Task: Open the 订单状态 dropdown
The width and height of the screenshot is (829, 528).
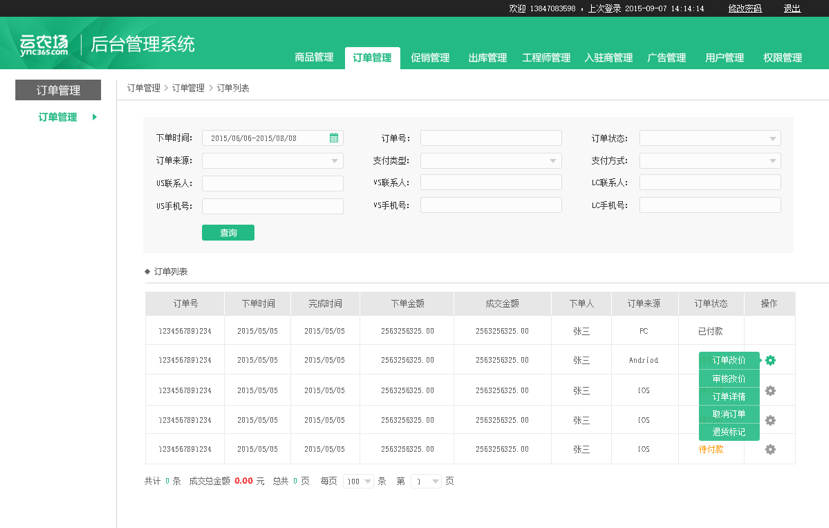Action: (710, 138)
